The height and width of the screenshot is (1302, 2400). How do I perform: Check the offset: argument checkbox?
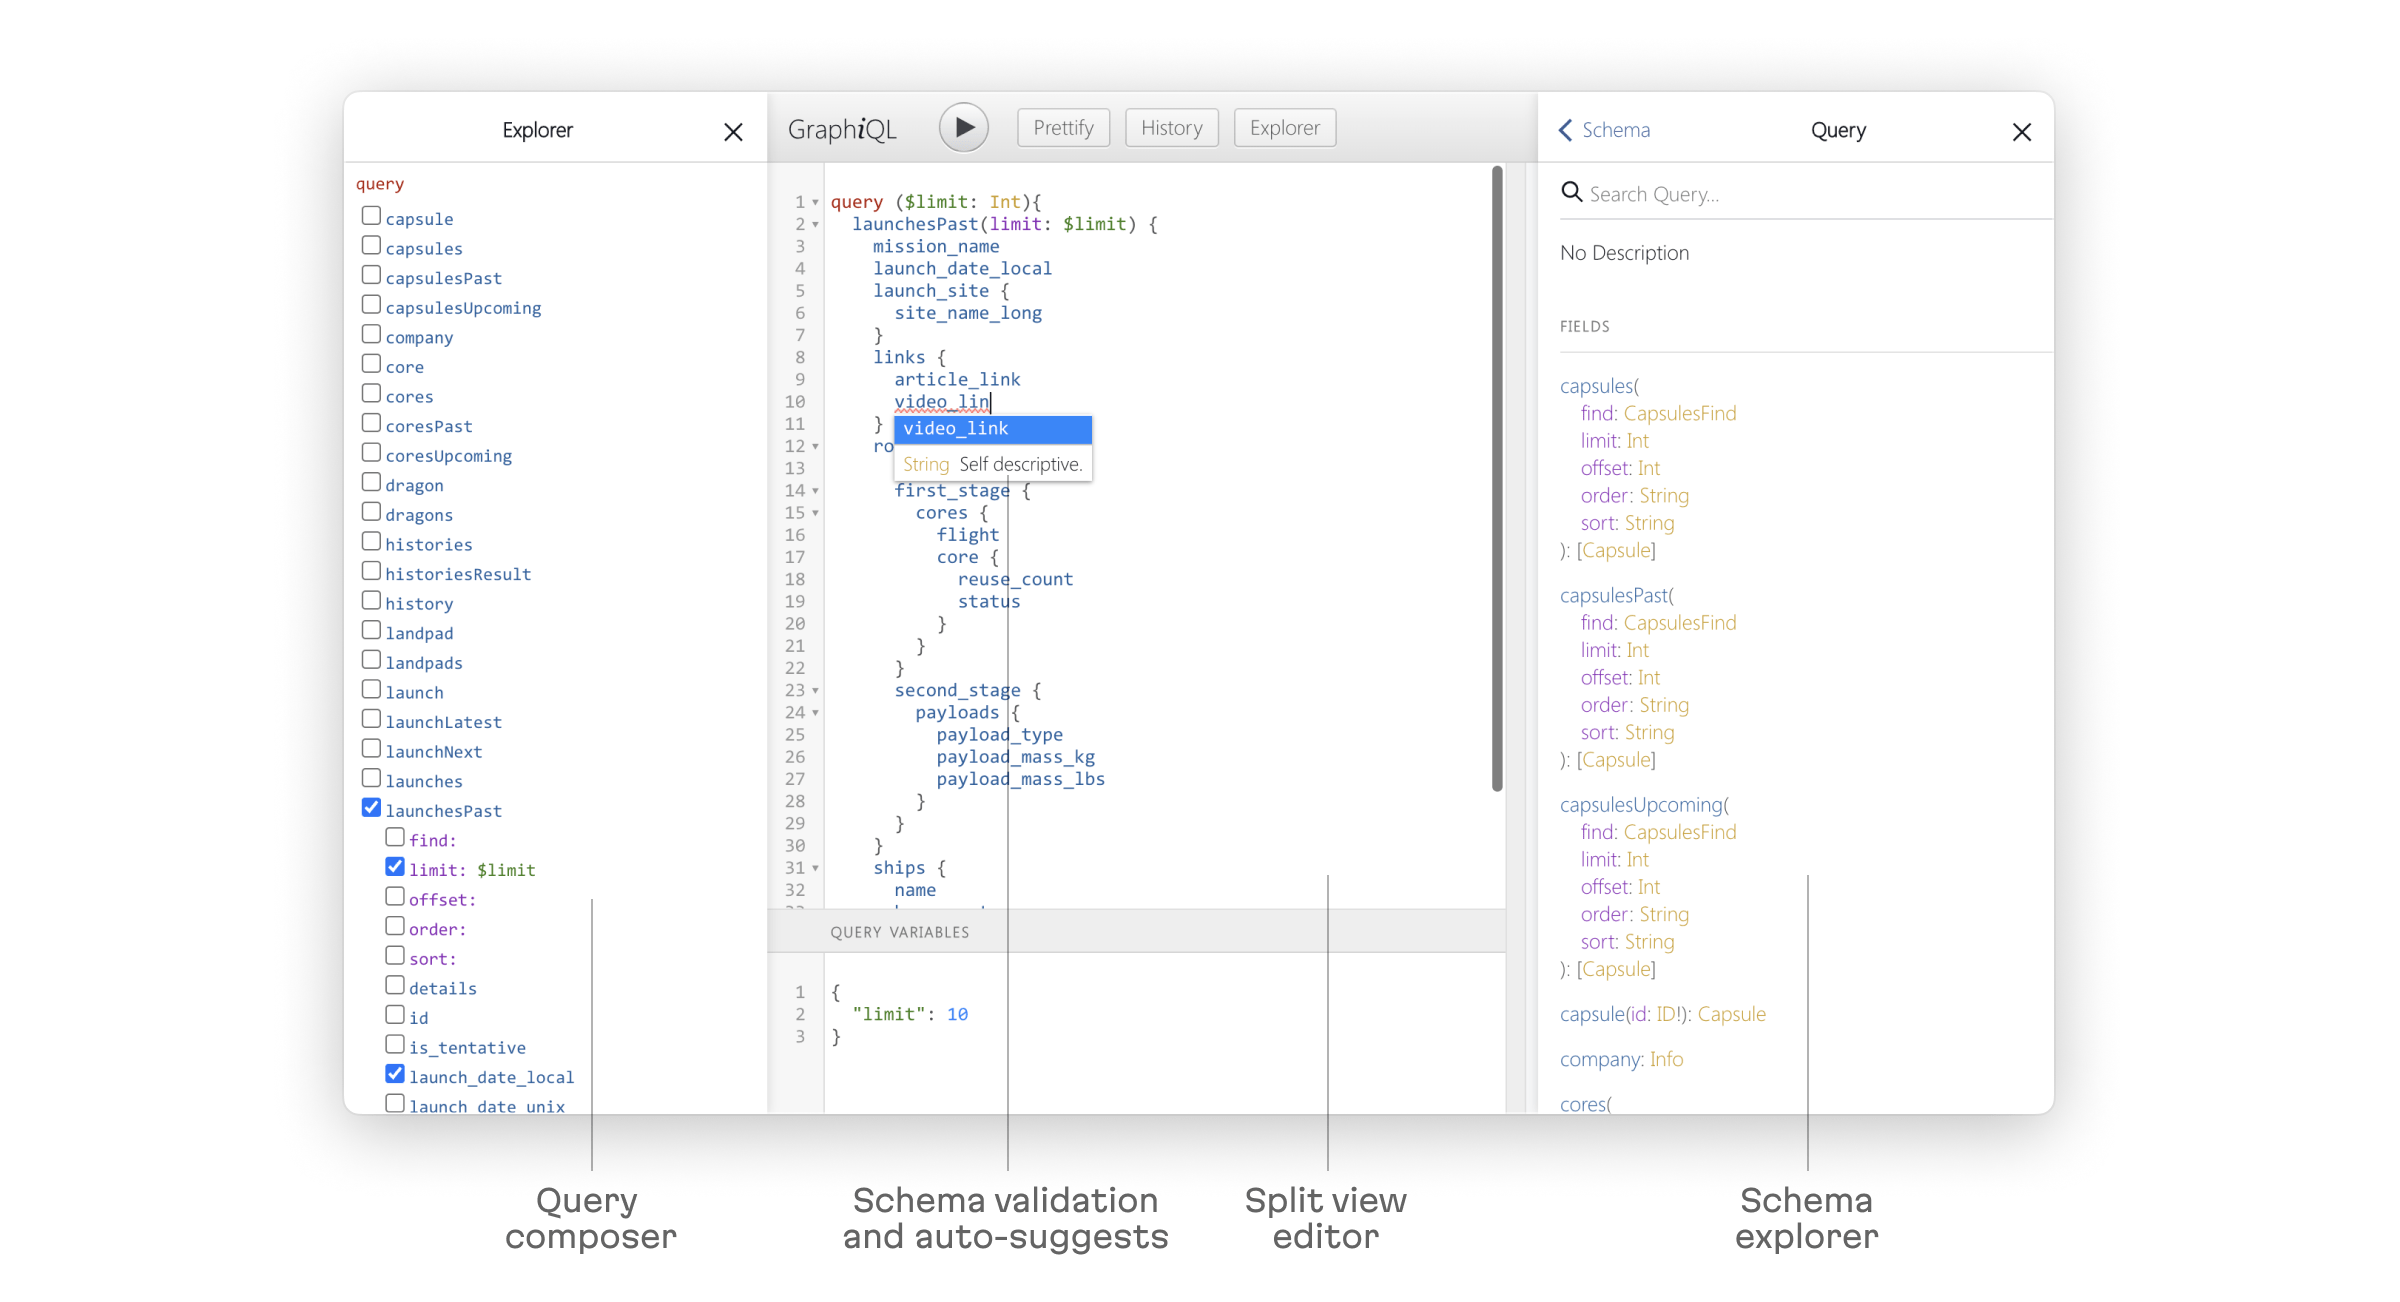(395, 897)
